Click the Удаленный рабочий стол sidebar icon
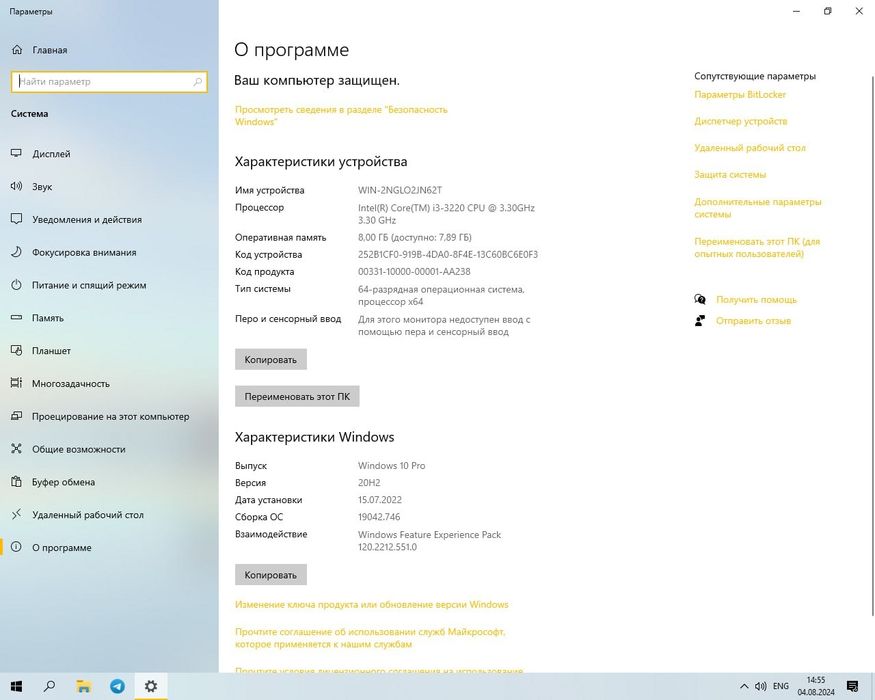Image resolution: width=875 pixels, height=700 pixels. click(16, 514)
